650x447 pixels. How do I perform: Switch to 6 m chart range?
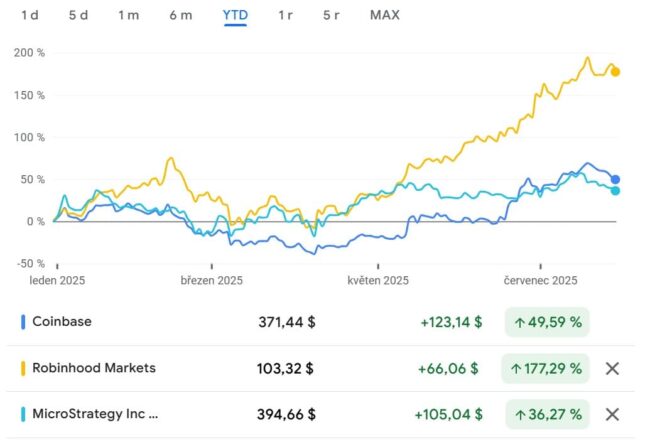pos(181,15)
